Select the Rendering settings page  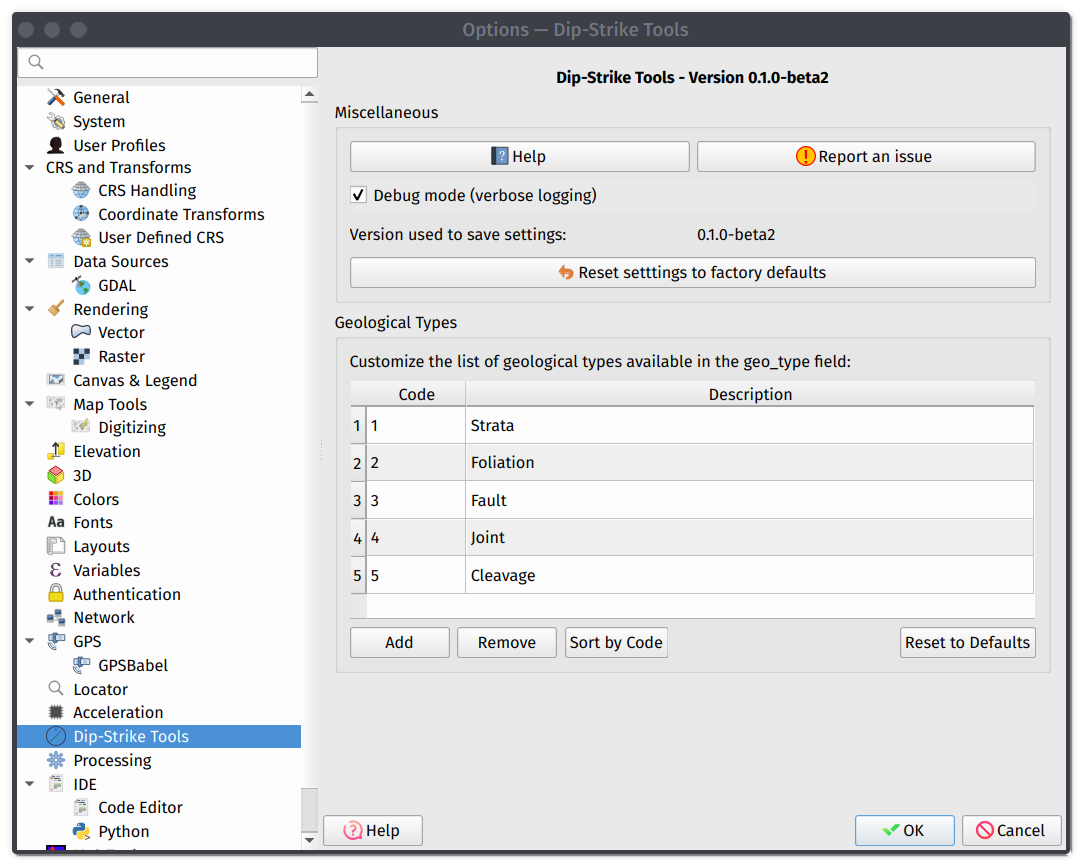(110, 309)
